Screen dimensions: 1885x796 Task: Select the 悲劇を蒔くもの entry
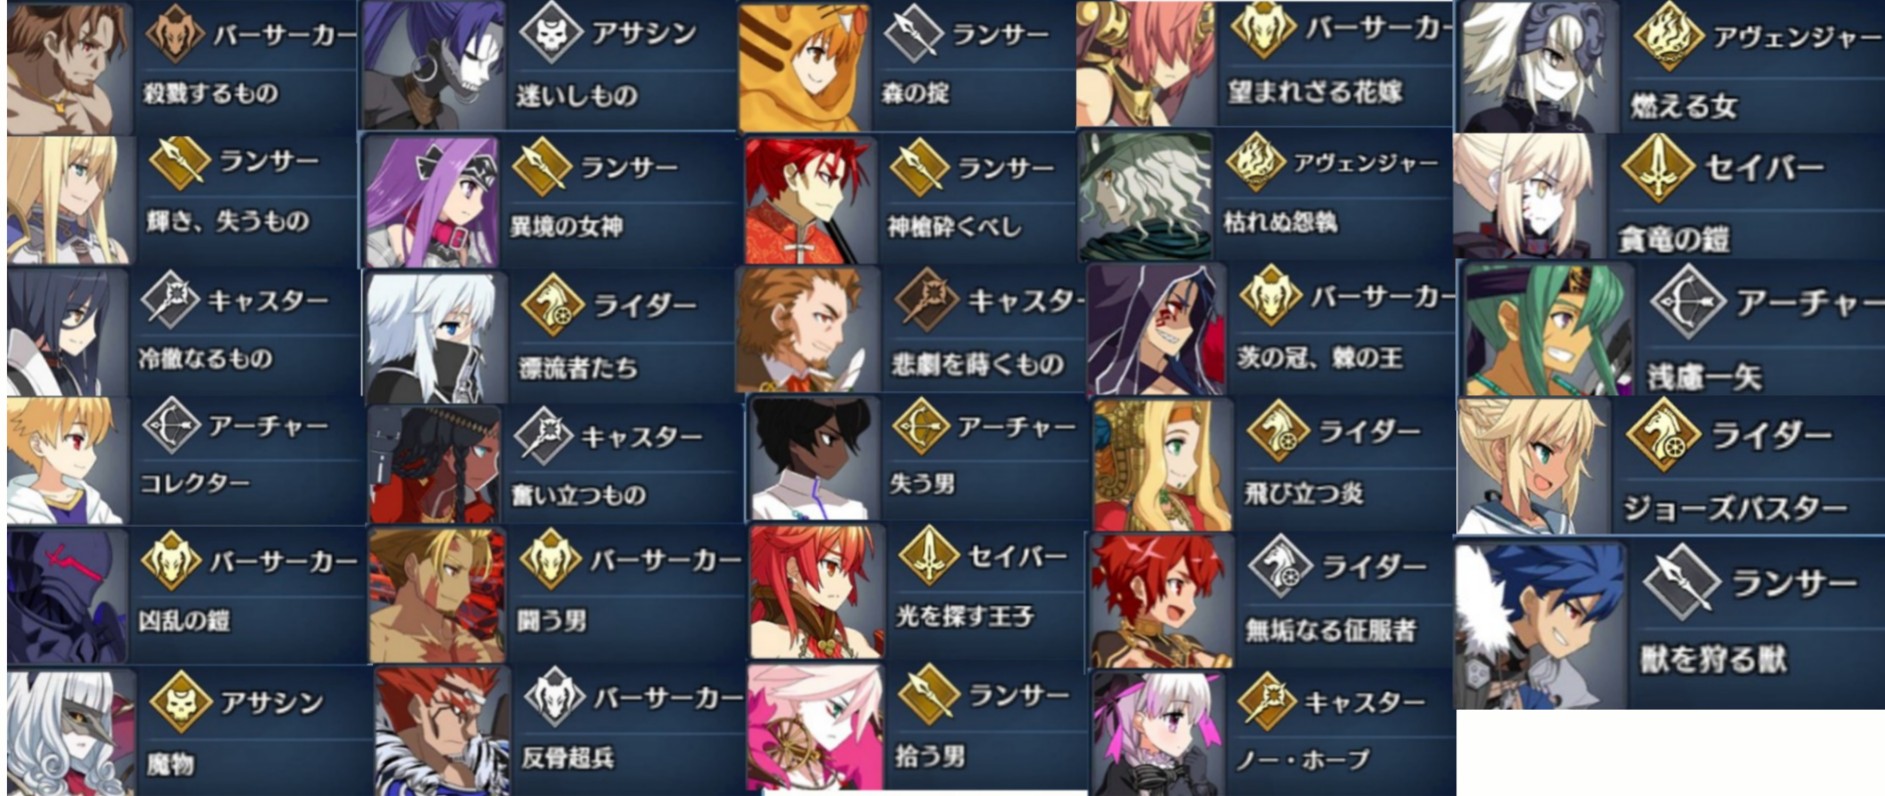click(910, 329)
